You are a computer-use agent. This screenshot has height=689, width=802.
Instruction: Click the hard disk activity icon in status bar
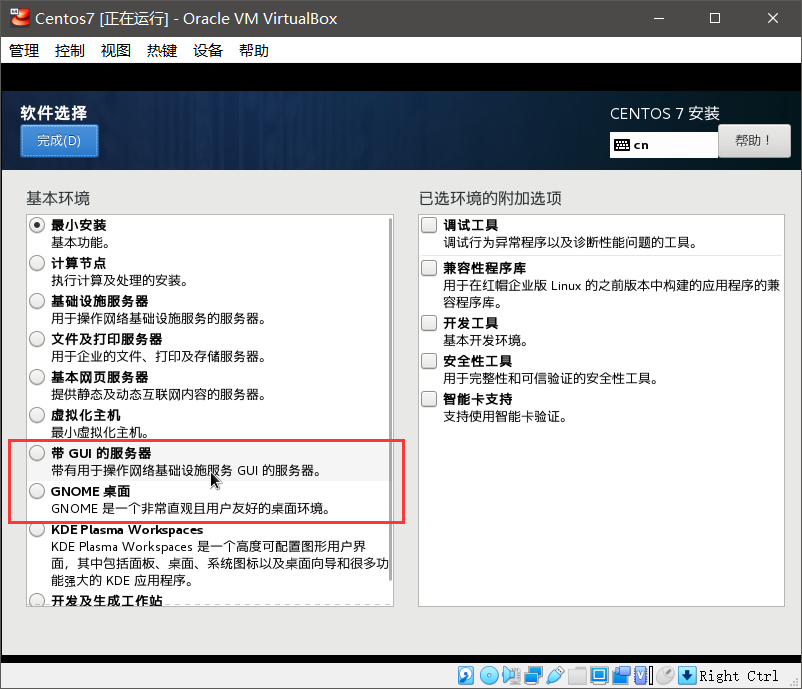(465, 675)
